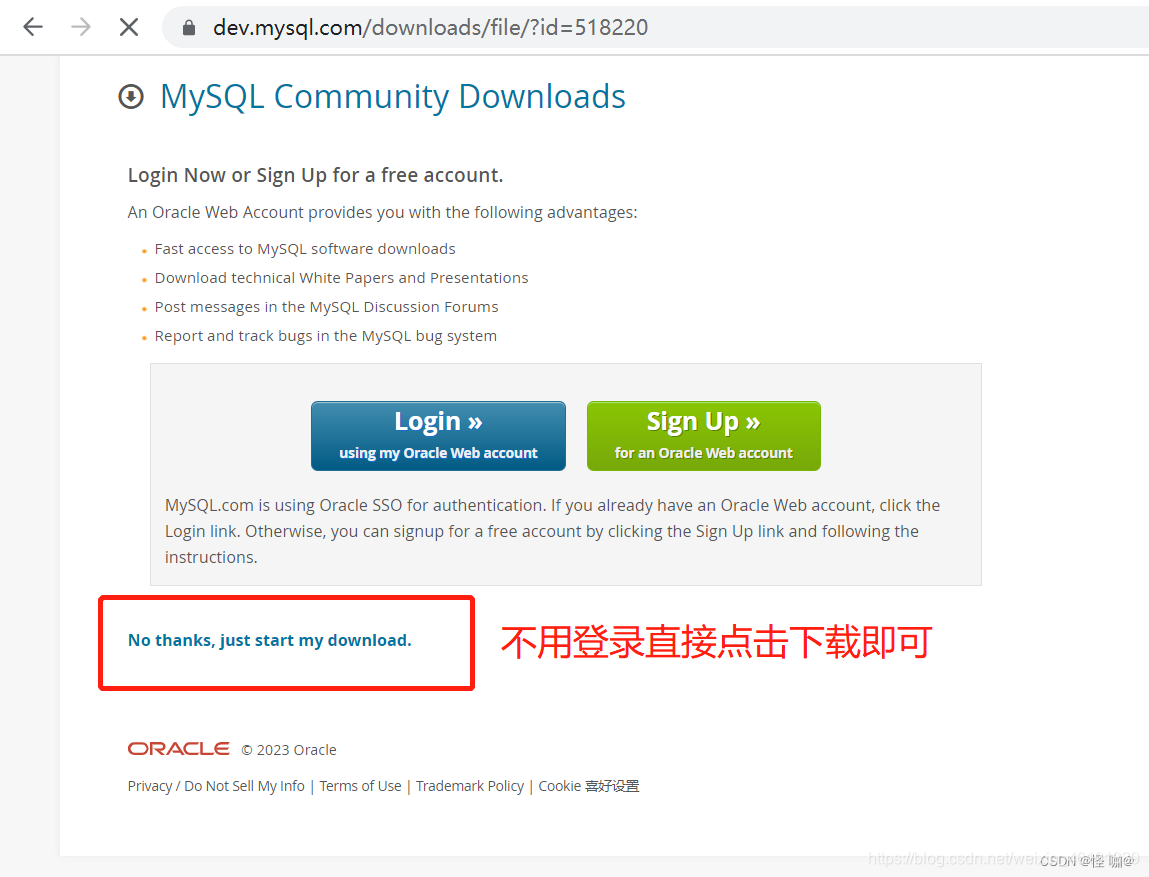Open the Cookie 喜好设置 link
This screenshot has height=877, width=1149.
point(588,786)
